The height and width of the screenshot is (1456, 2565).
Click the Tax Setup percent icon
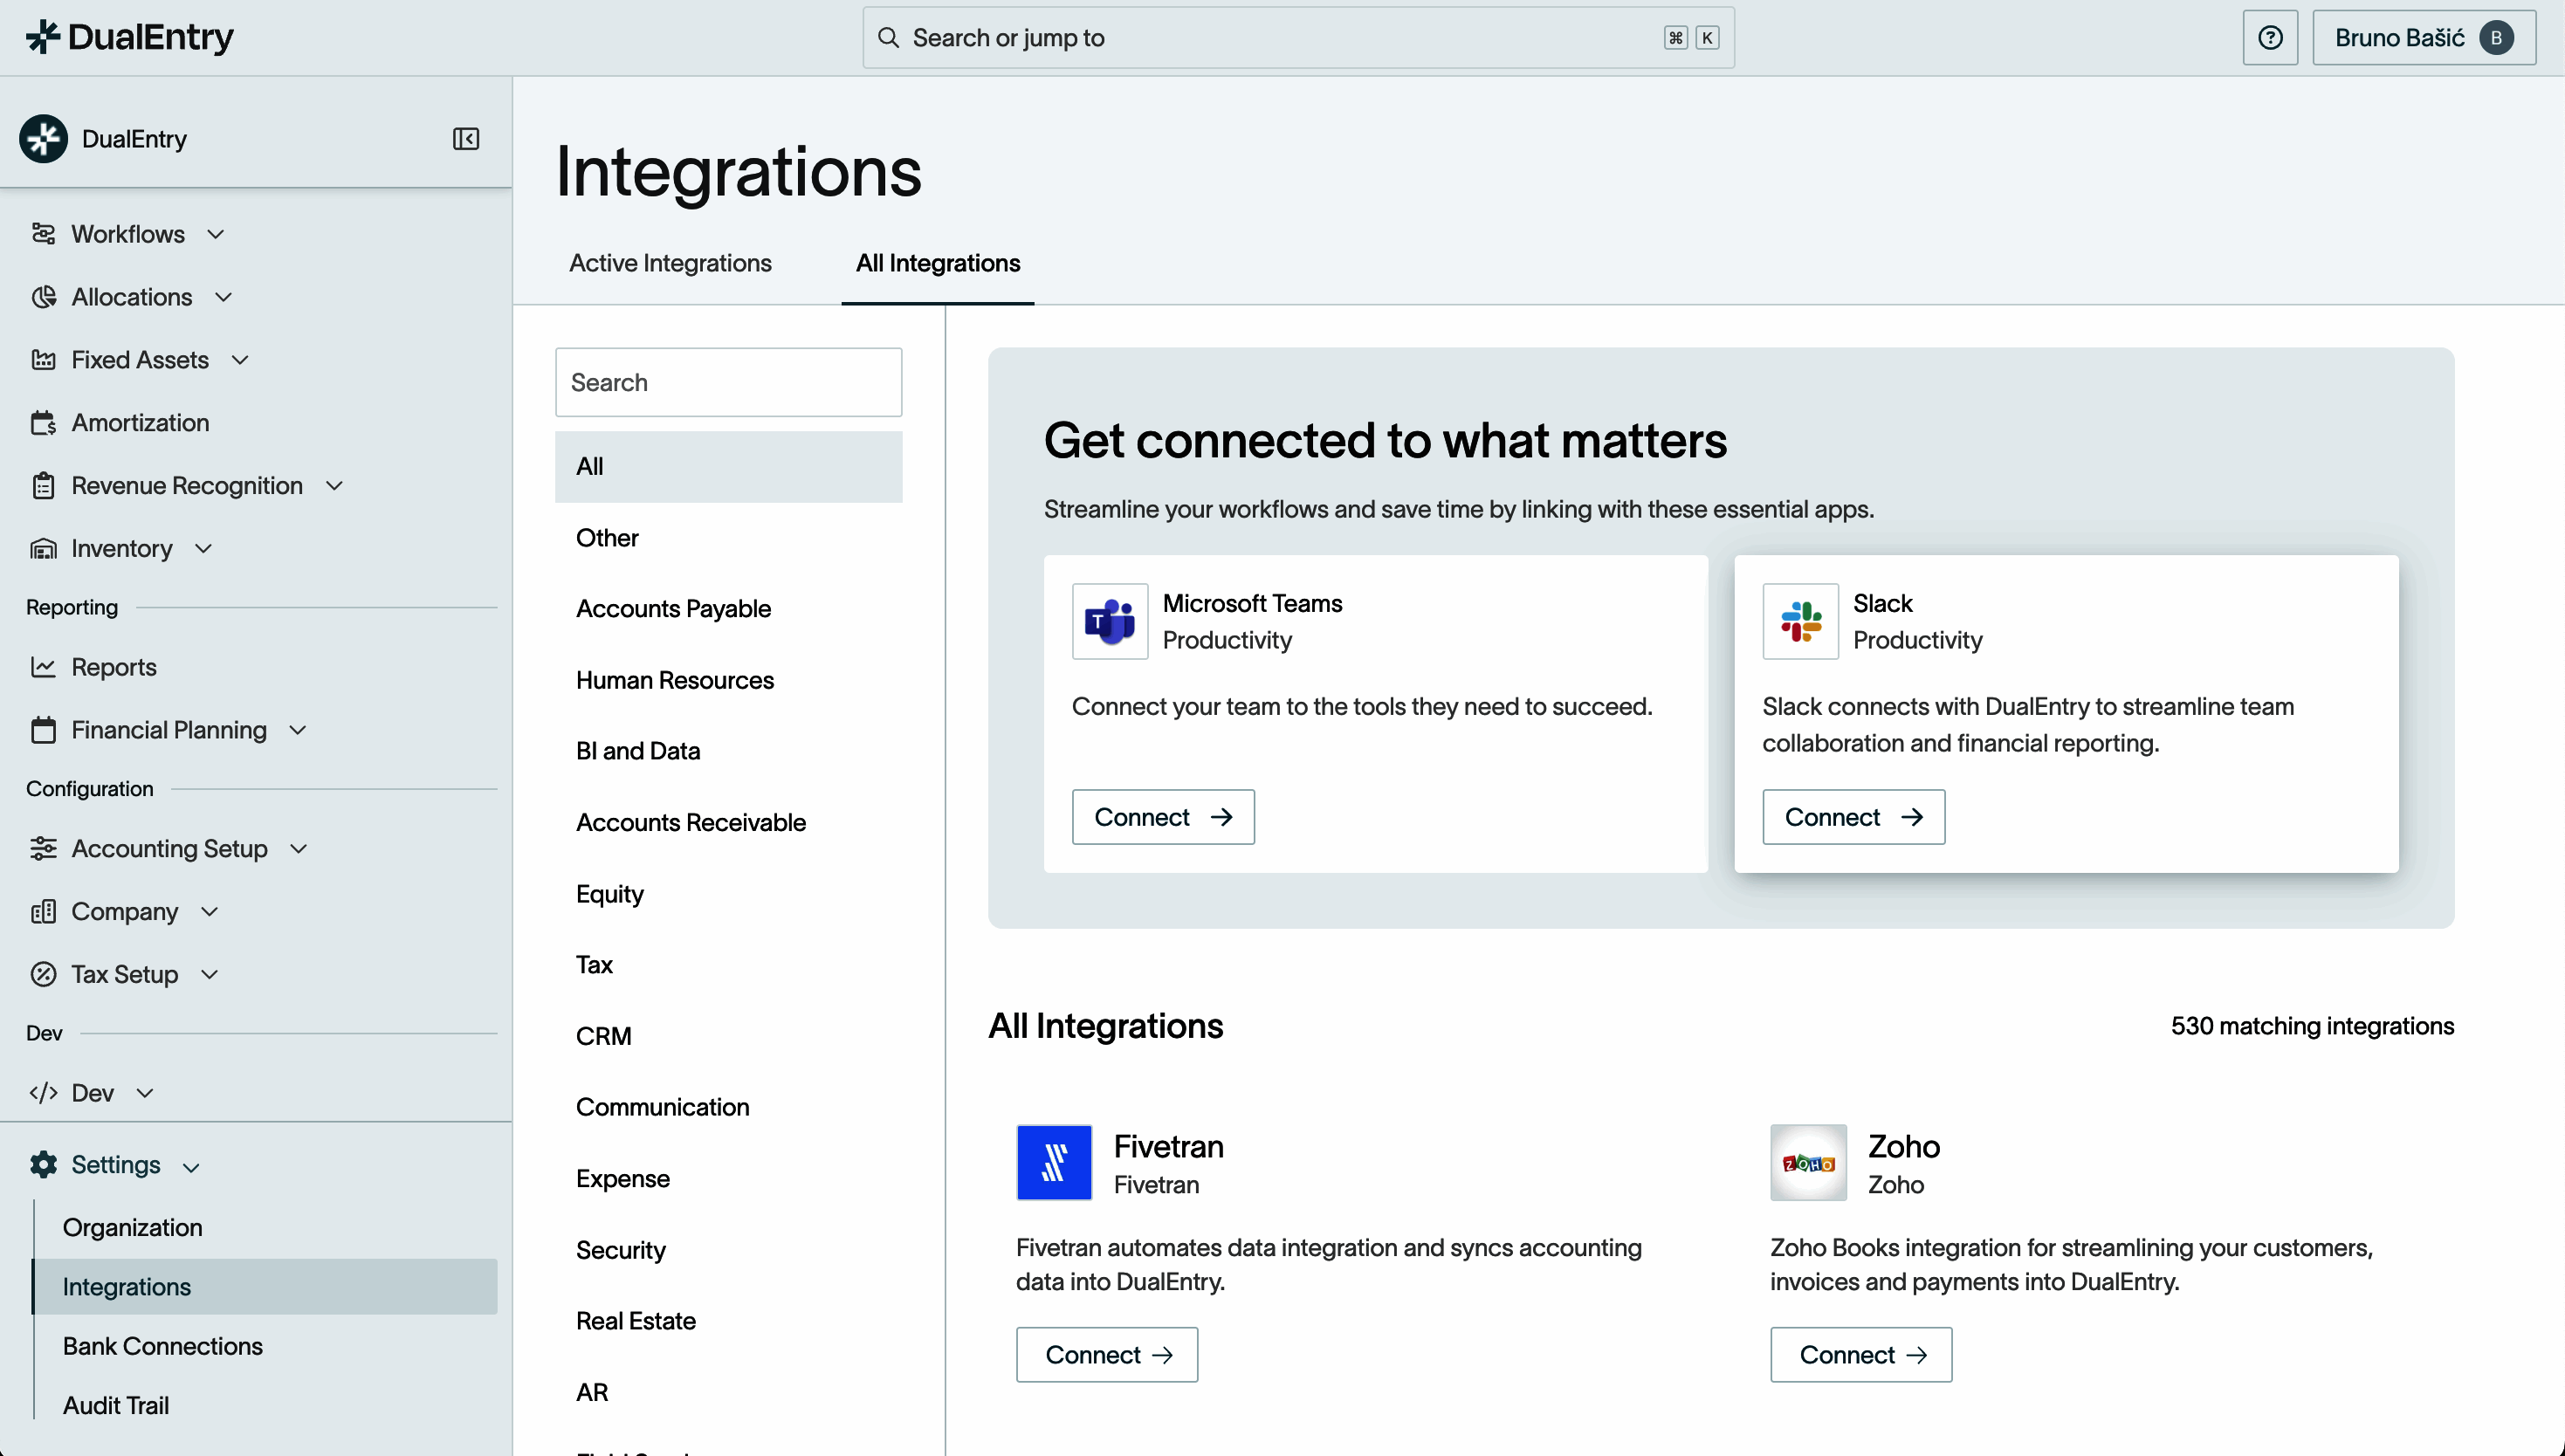coord(43,975)
